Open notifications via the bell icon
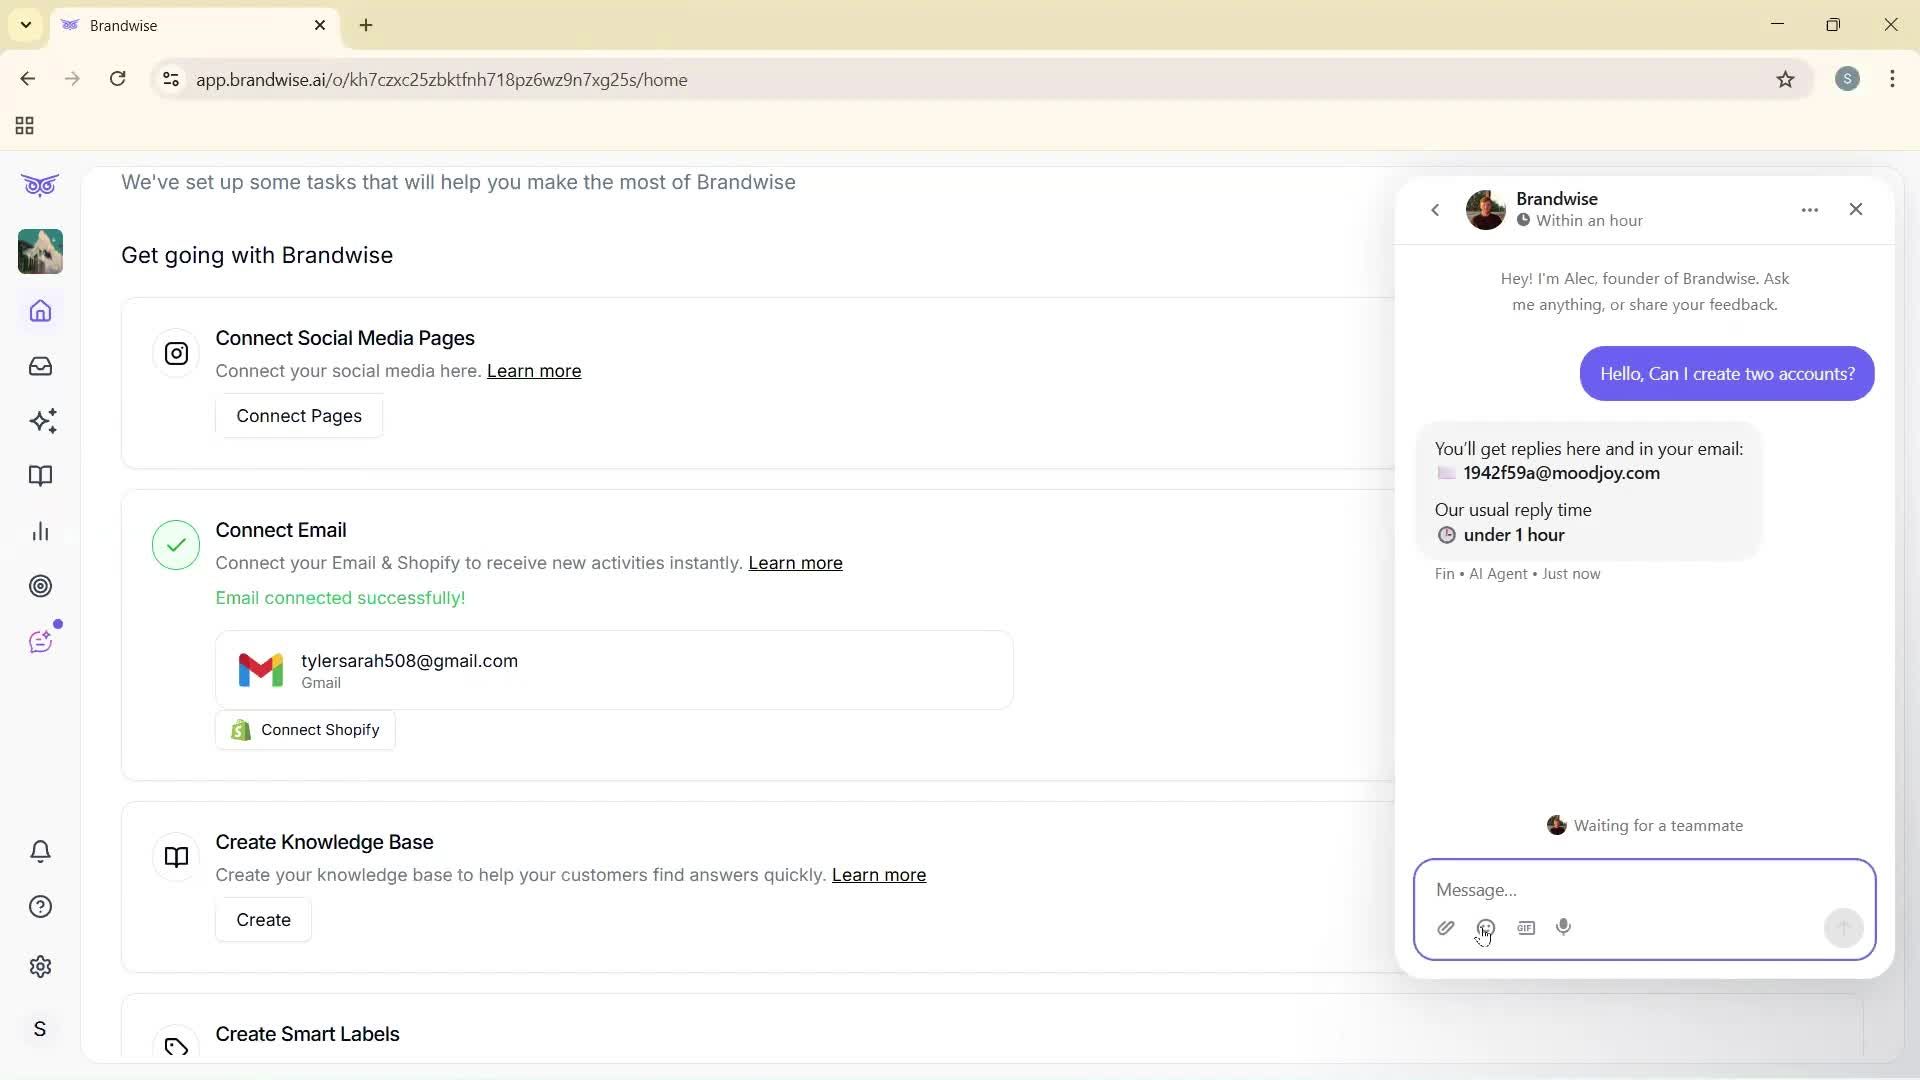The height and width of the screenshot is (1080, 1920). pyautogui.click(x=40, y=851)
